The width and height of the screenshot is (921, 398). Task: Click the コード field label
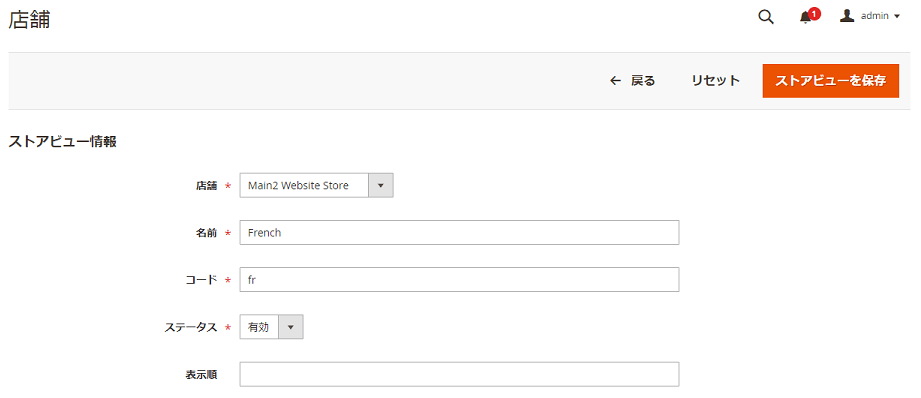[201, 280]
